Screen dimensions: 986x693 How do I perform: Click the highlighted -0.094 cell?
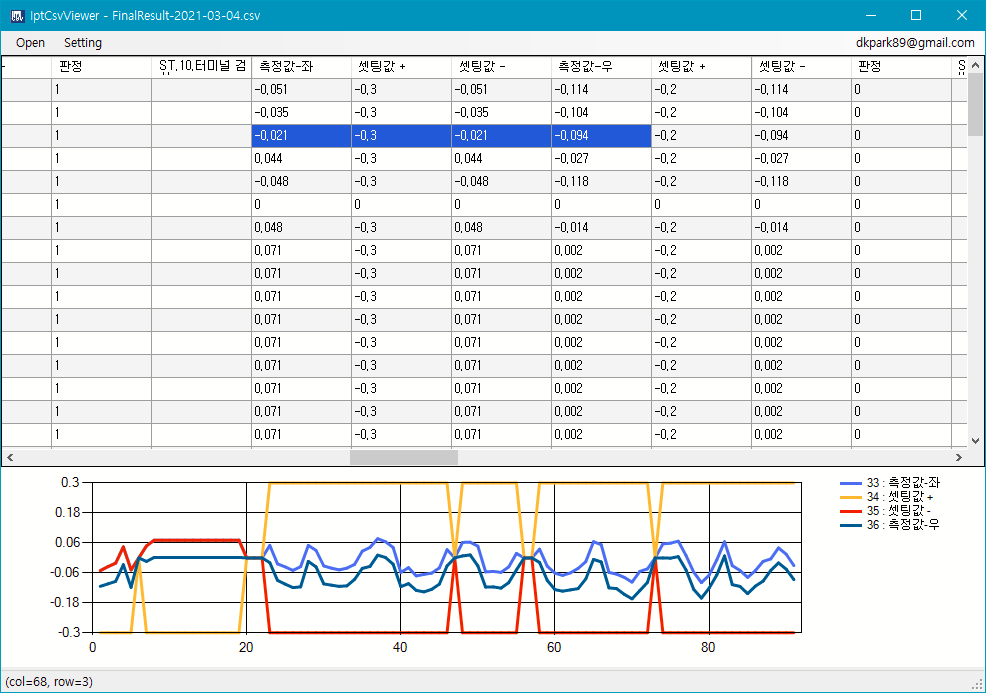[601, 136]
